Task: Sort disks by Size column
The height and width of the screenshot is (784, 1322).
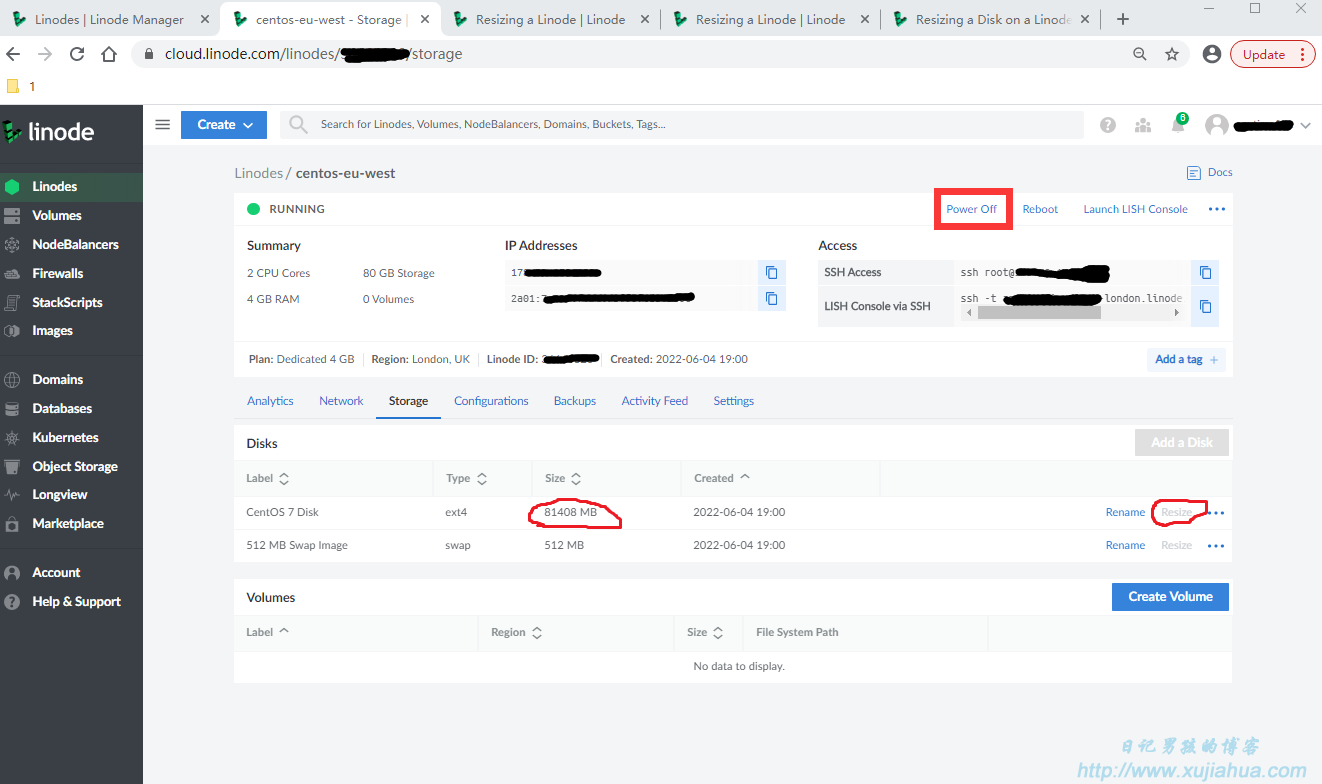Action: tap(563, 479)
